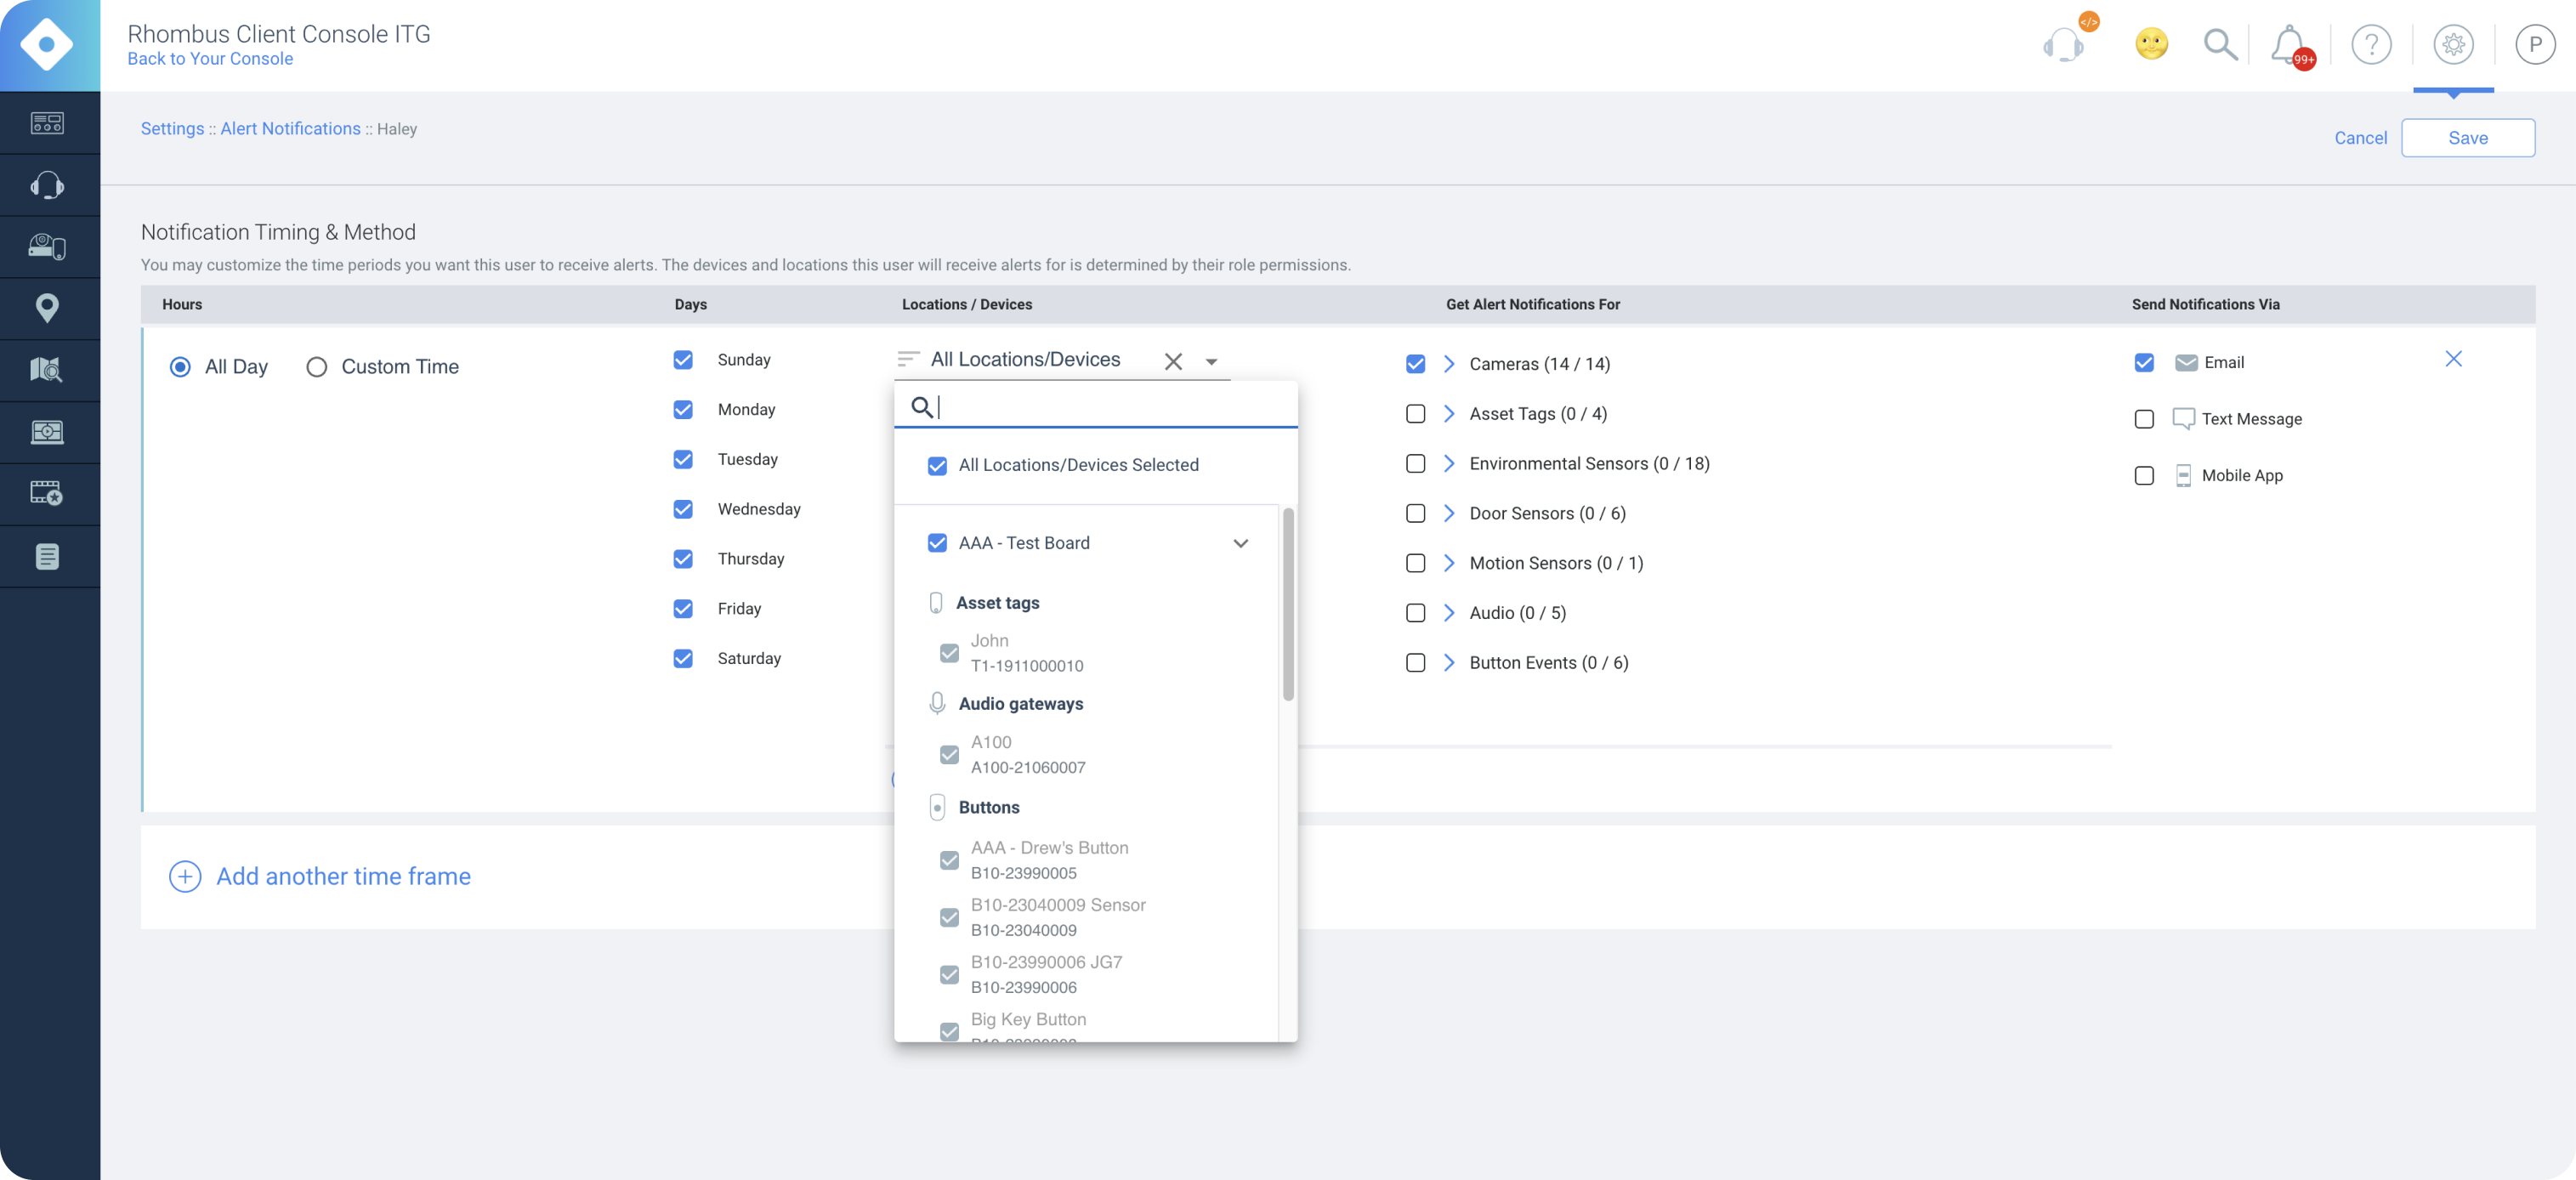Uncheck the Cameras alert checkbox

pyautogui.click(x=1415, y=364)
